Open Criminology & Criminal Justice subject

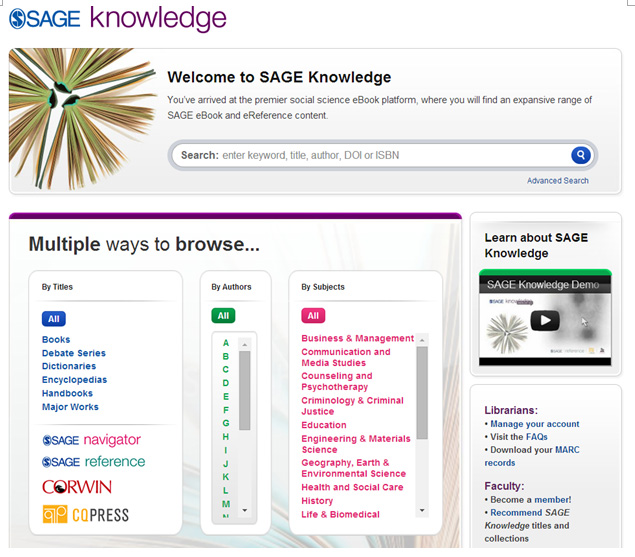click(352, 406)
